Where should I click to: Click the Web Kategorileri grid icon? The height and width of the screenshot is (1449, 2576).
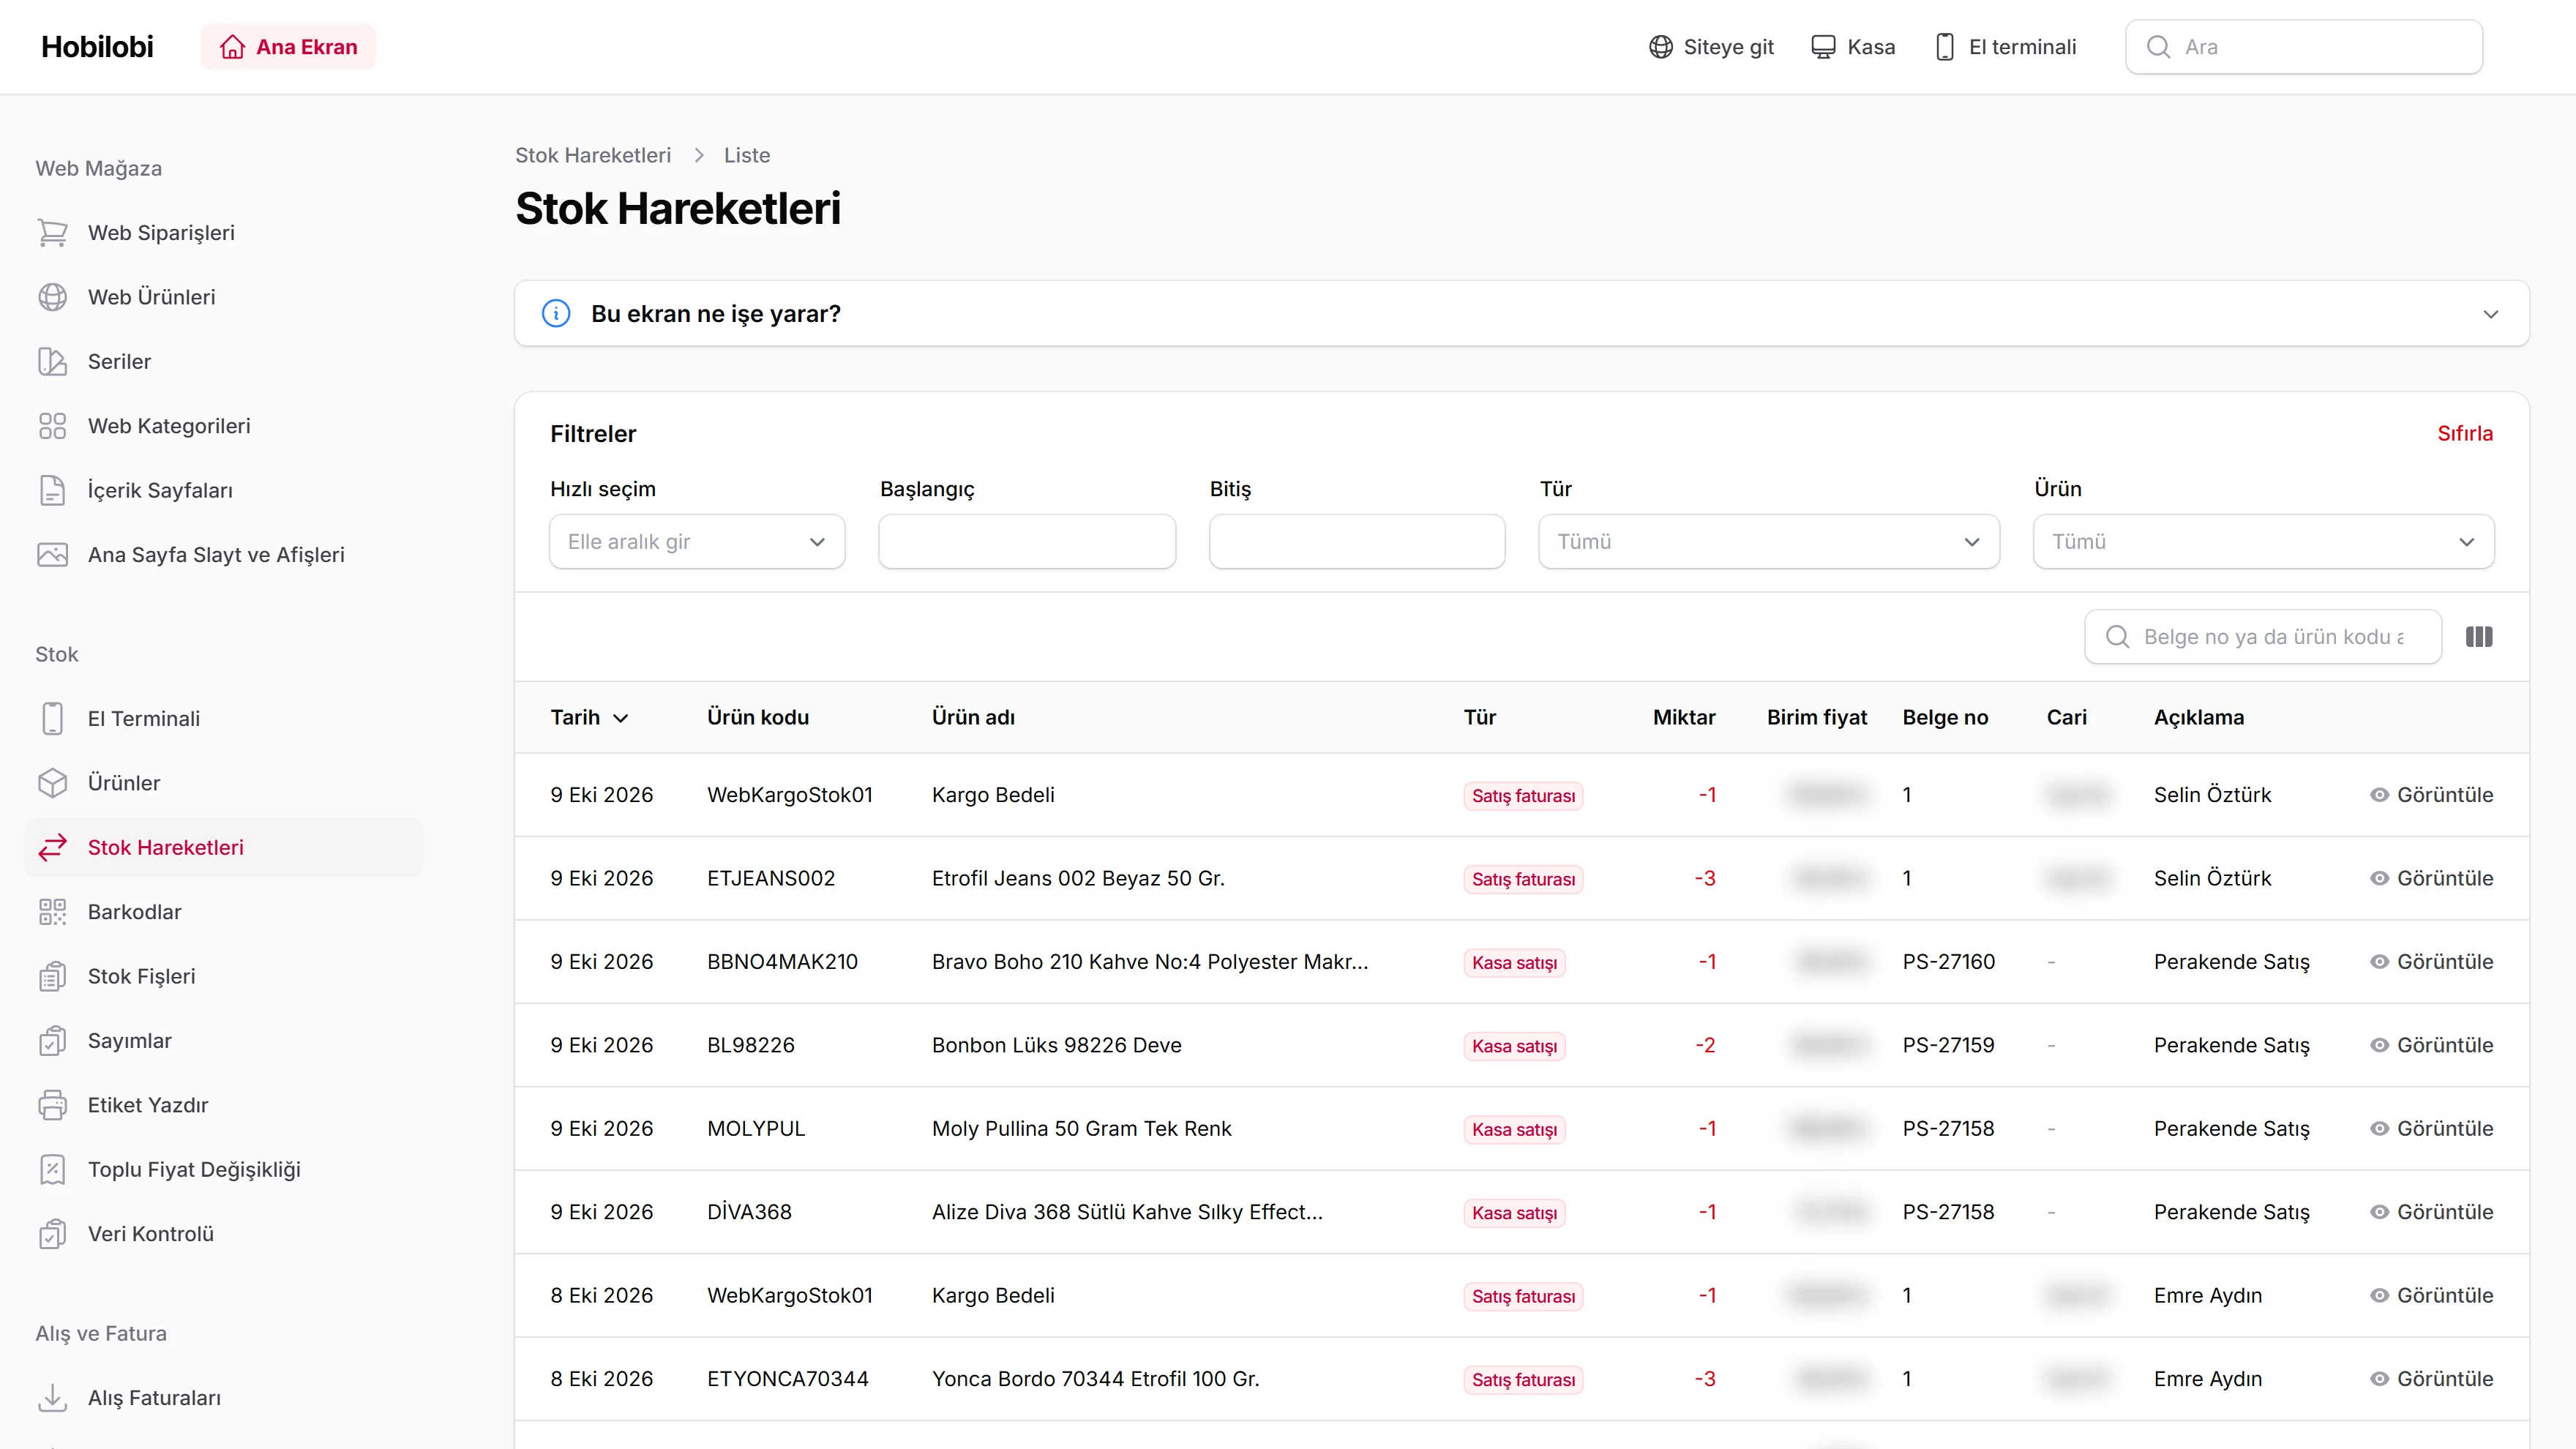(x=52, y=426)
